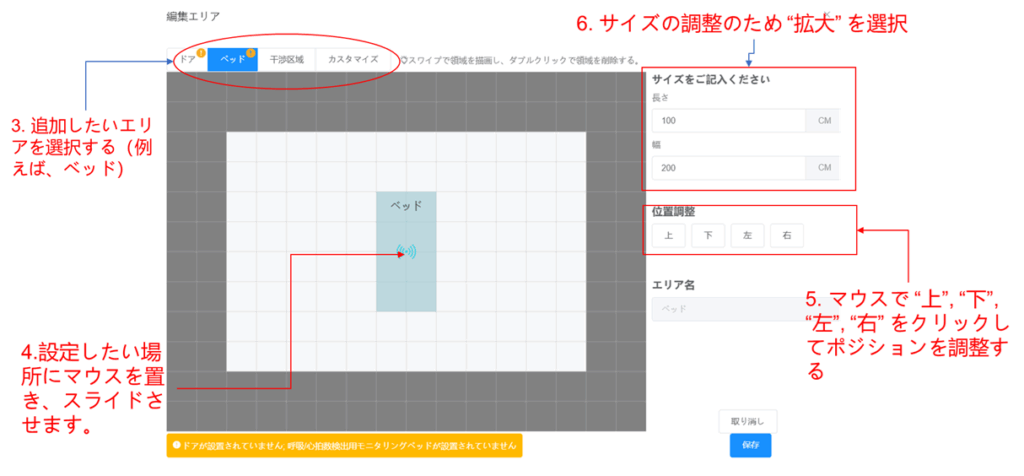This screenshot has height=476, width=1024.
Task: Click the warning badge on the ドア tab
Action: 201,53
